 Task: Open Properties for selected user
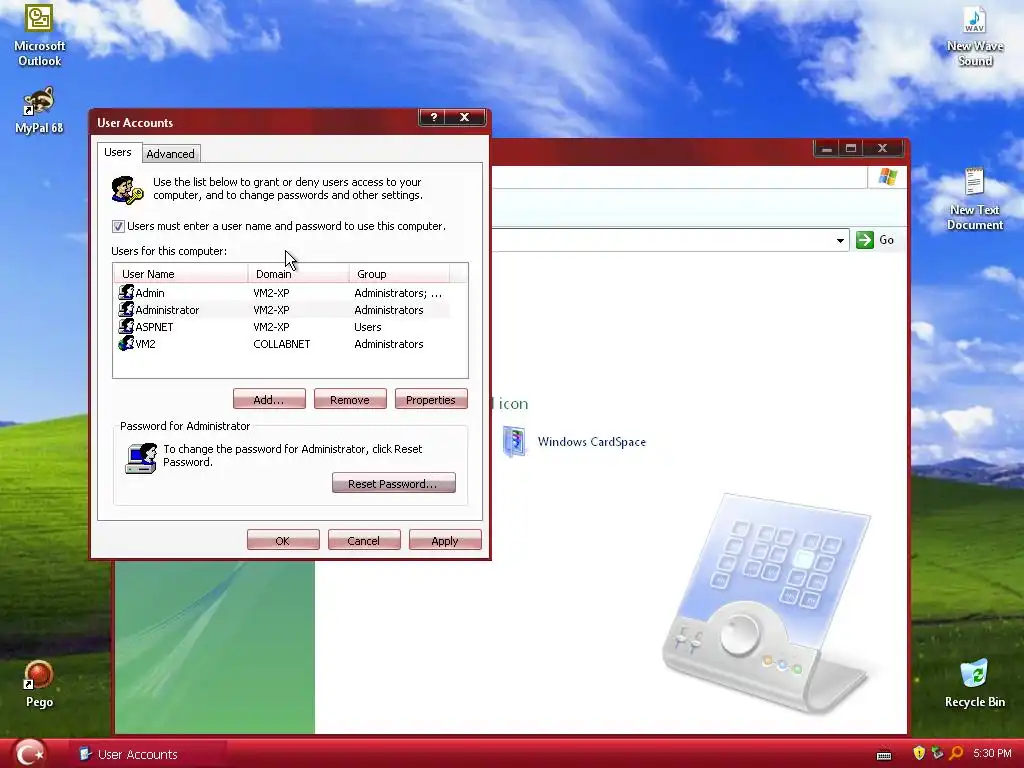coord(431,399)
